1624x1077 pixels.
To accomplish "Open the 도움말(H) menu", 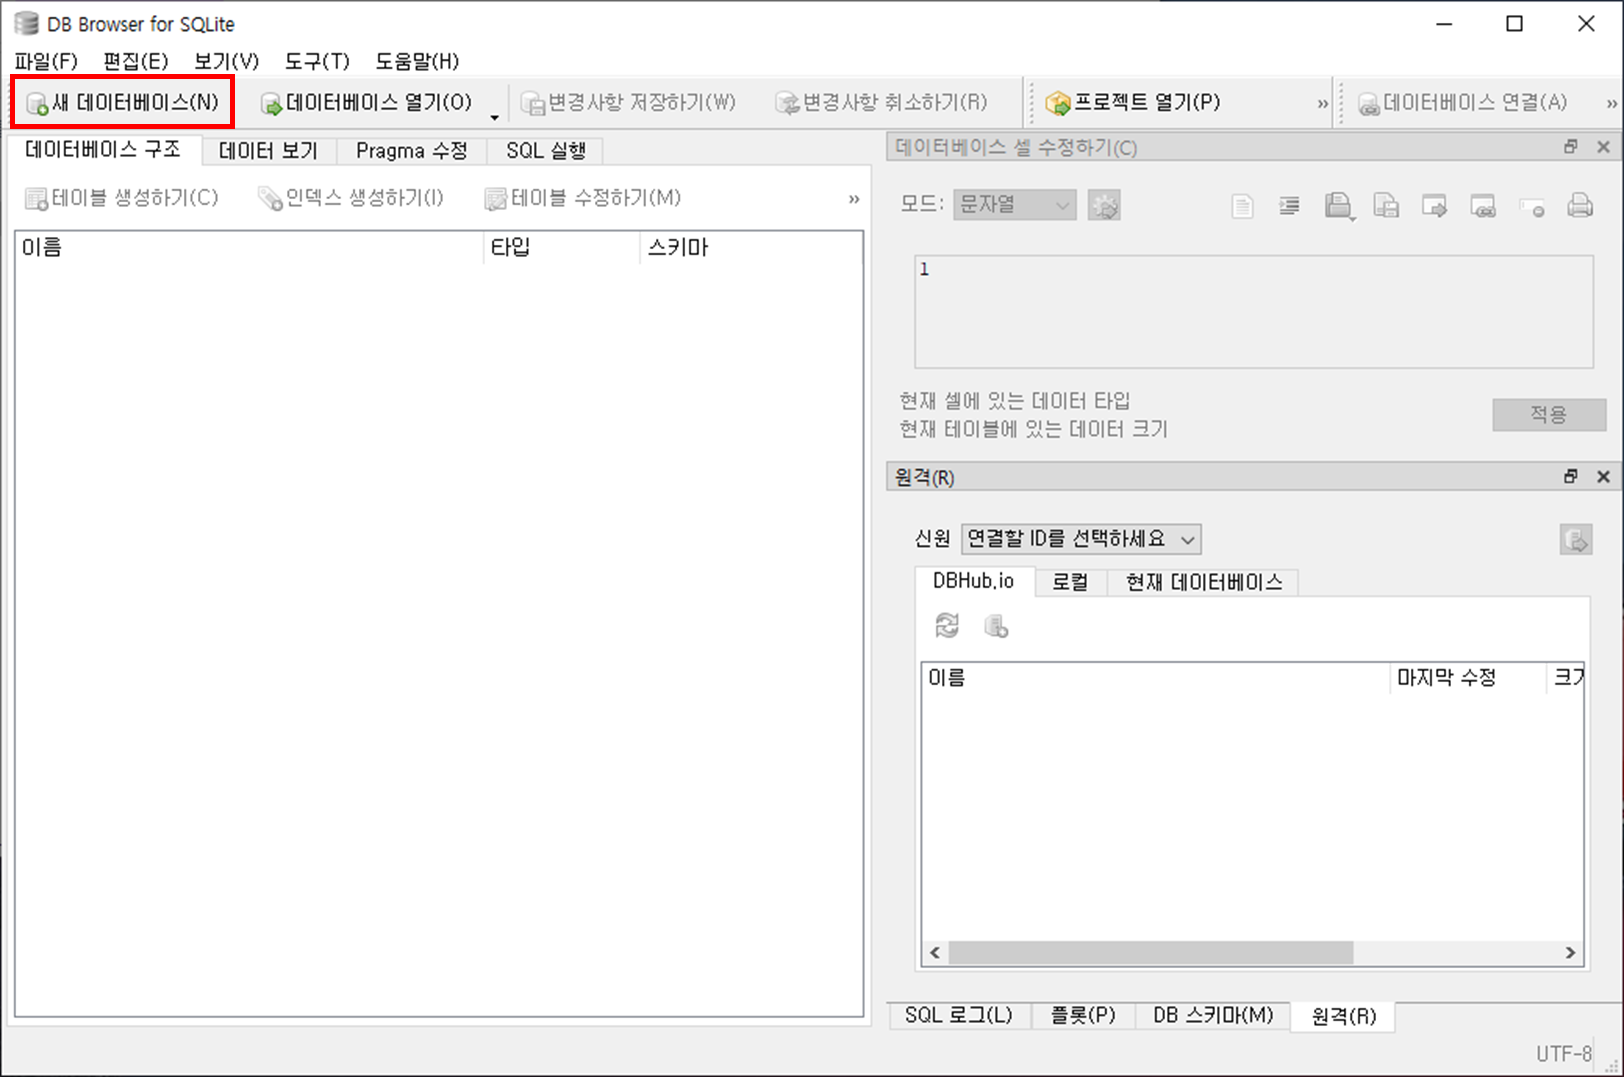I will pos(417,61).
